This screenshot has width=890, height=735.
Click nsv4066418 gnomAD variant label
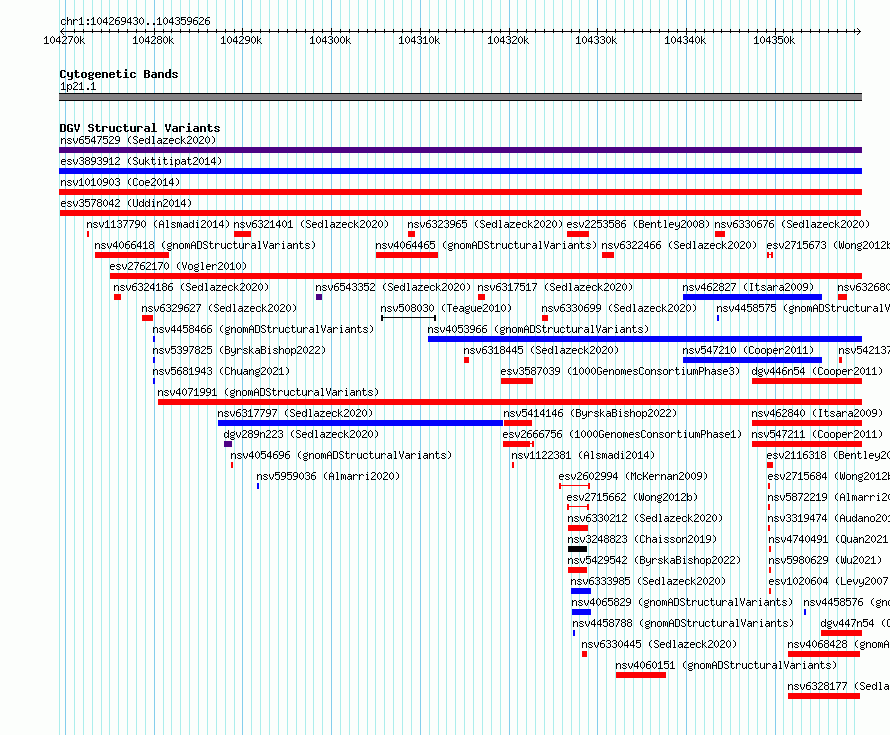205,245
